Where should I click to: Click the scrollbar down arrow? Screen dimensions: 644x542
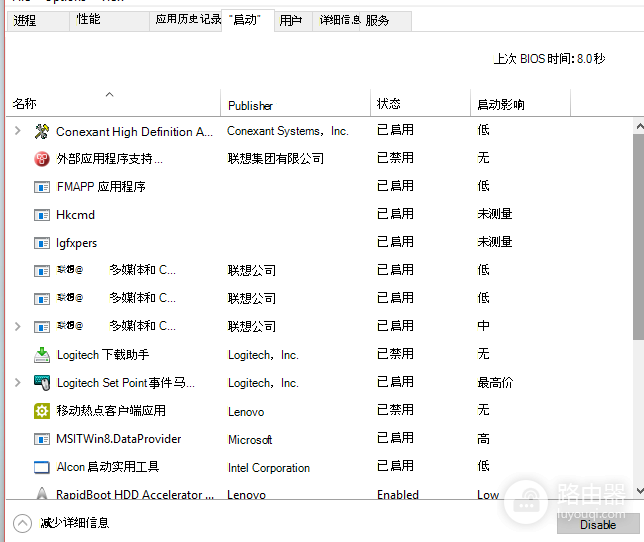(x=639, y=491)
